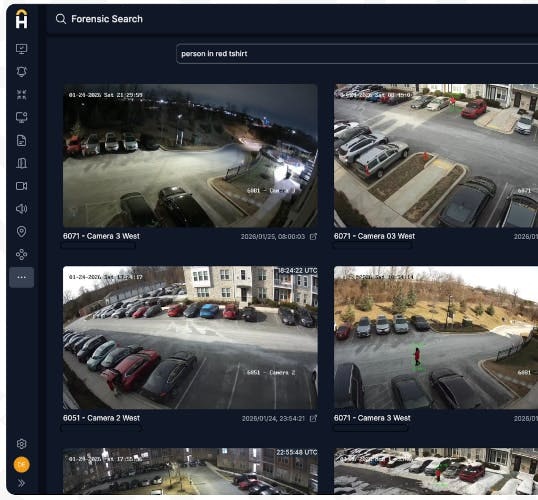The image size is (538, 500).
Task: Click the 'person in red tshirt' search field
Action: (357, 54)
